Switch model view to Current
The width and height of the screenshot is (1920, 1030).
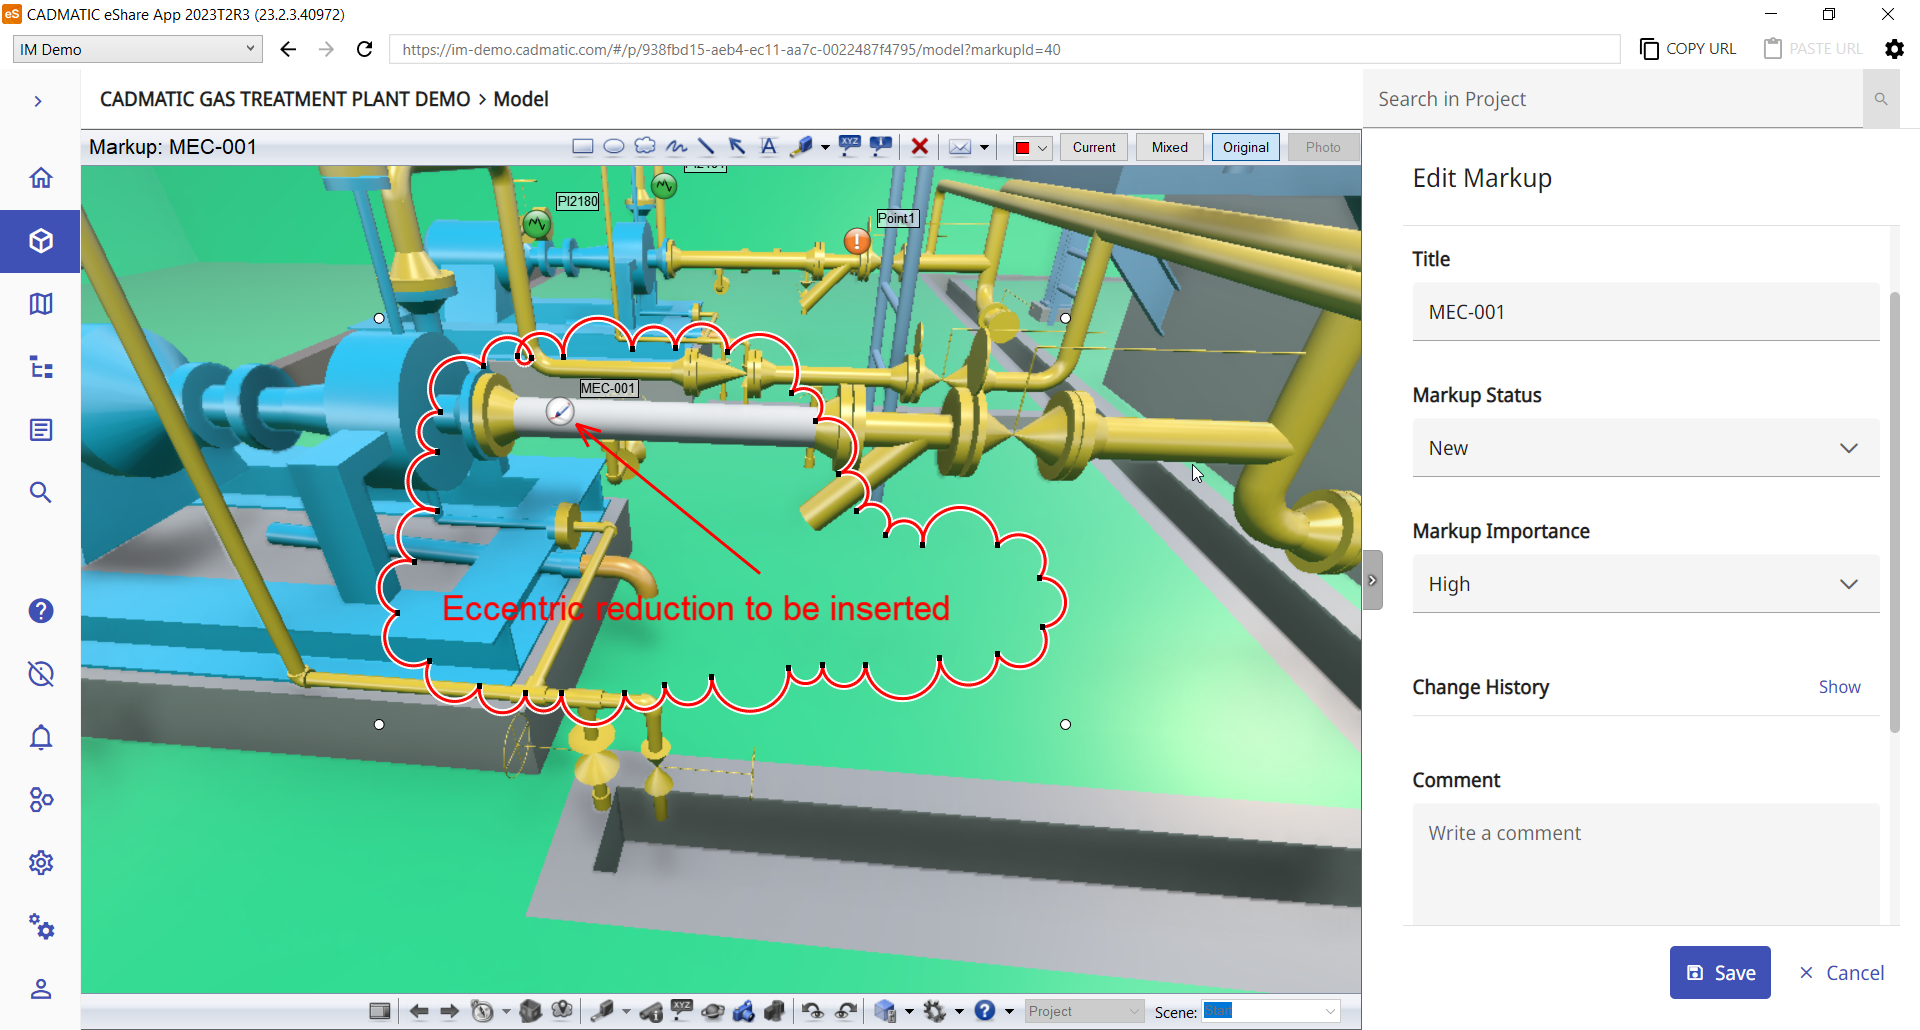(x=1093, y=147)
